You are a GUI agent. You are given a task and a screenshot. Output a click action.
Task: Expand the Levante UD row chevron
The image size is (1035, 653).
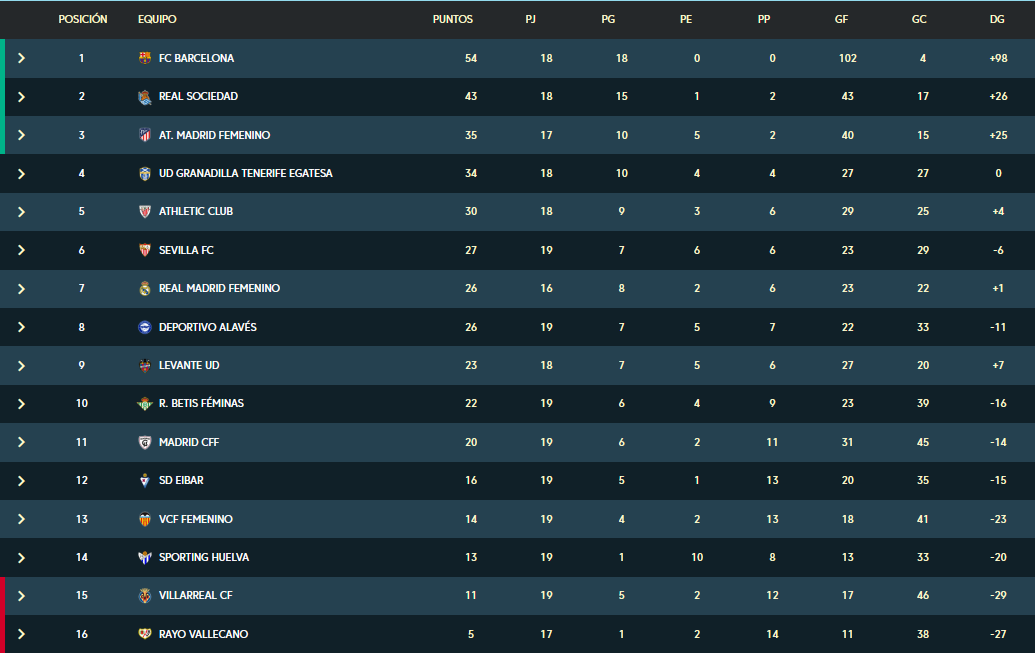click(21, 366)
